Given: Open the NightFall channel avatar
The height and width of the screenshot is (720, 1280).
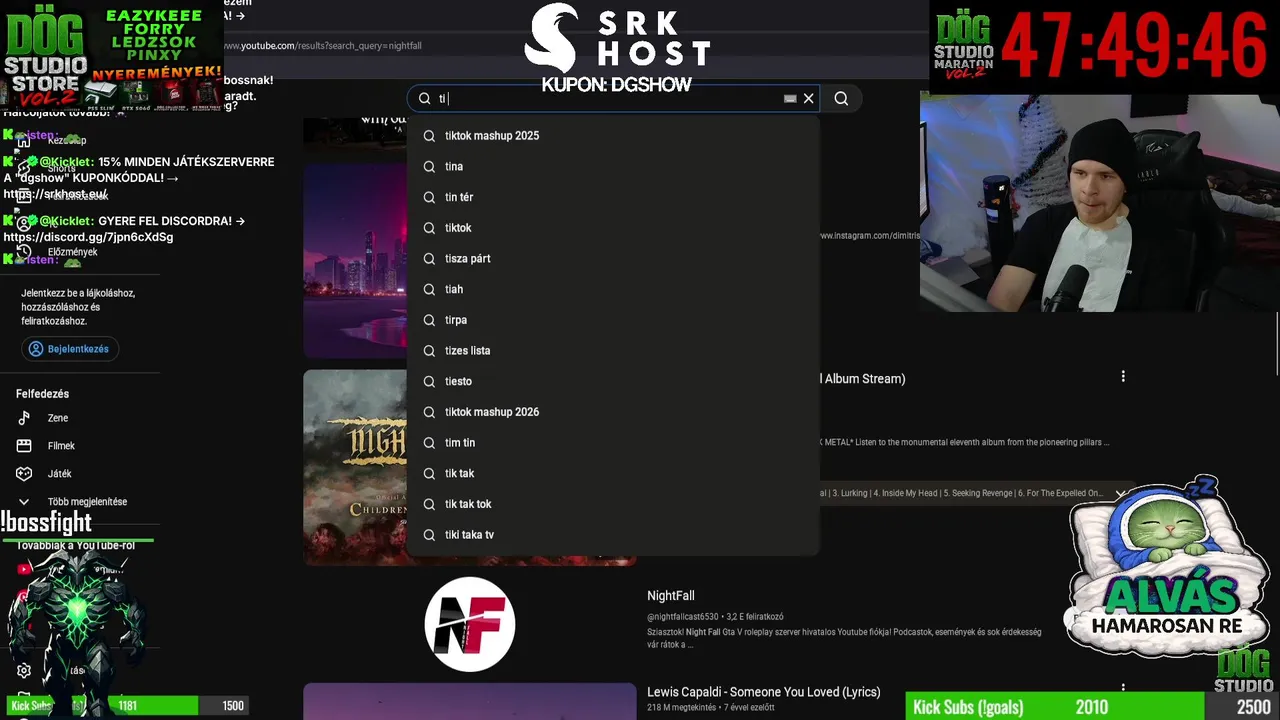Looking at the screenshot, I should (470, 624).
